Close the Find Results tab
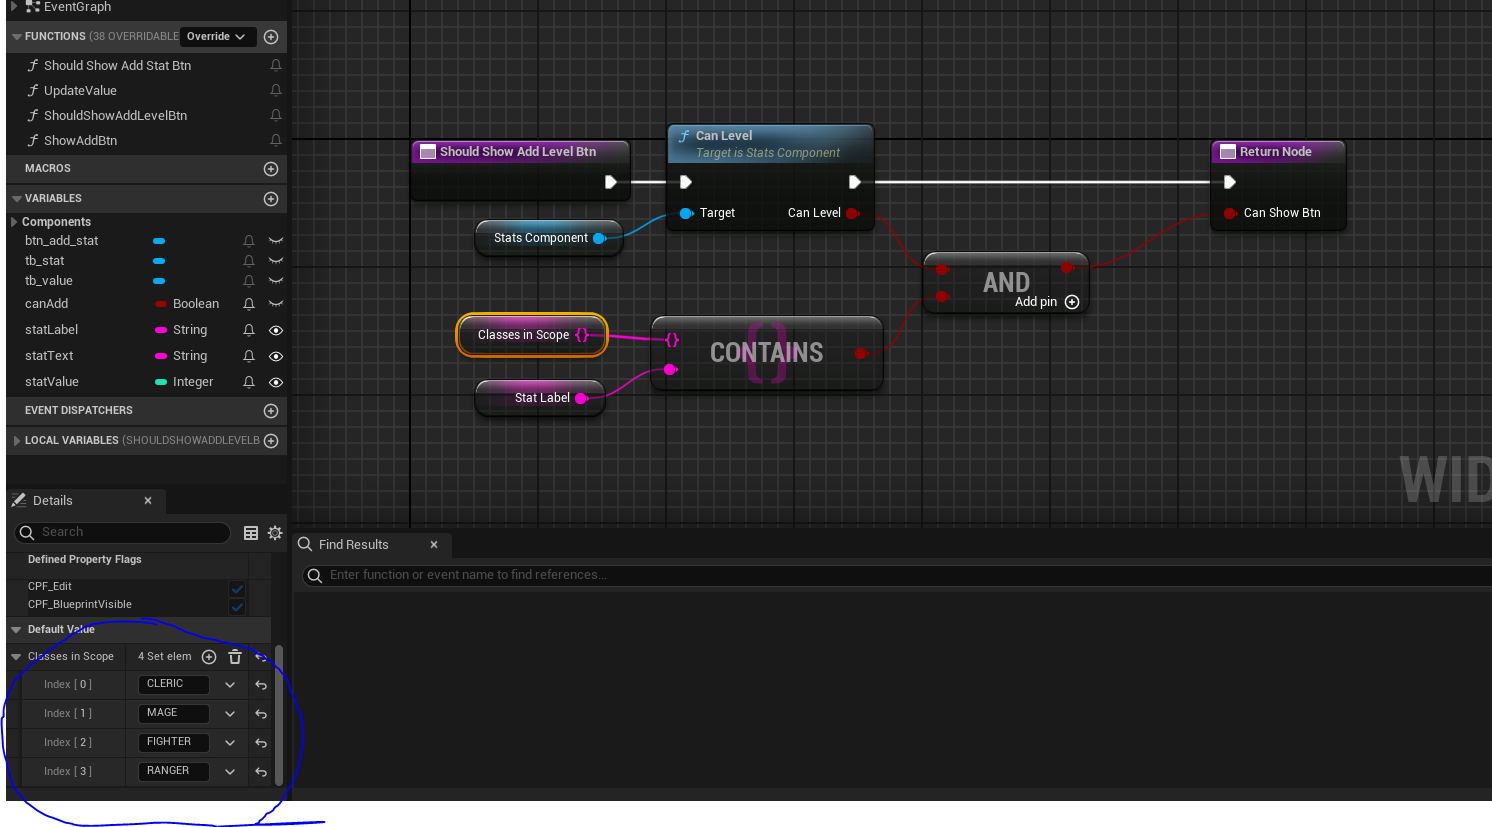 click(x=434, y=545)
